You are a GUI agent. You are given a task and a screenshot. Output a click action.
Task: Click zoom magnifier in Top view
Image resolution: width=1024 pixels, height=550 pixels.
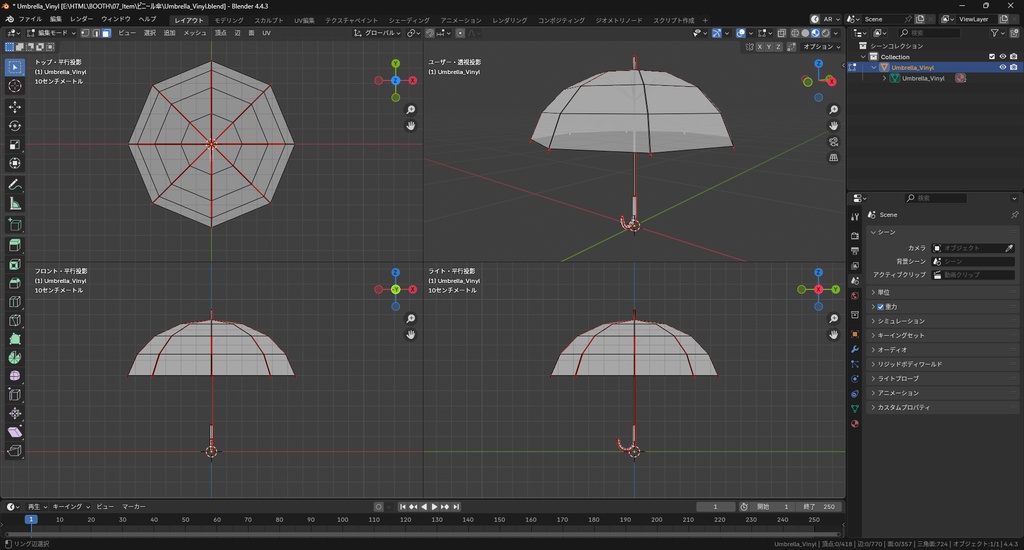[411, 110]
